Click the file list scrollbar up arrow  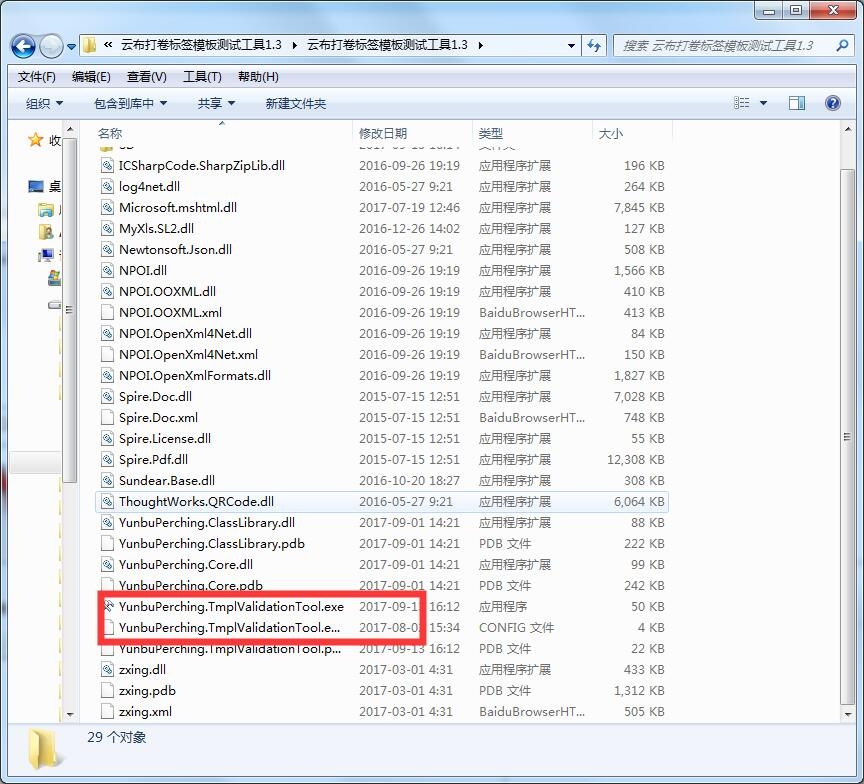pyautogui.click(x=847, y=129)
